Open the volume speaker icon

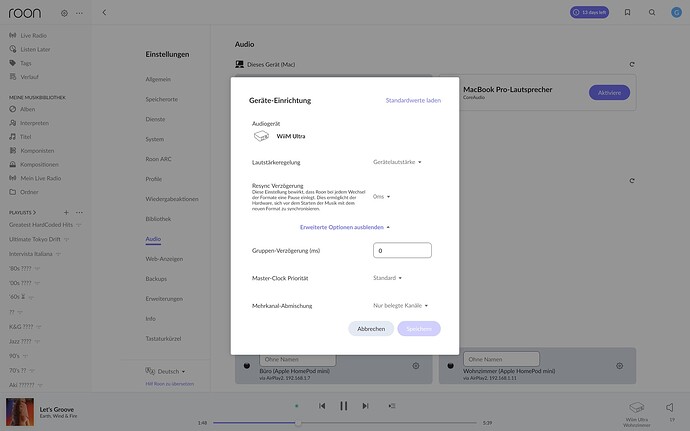[x=670, y=407]
